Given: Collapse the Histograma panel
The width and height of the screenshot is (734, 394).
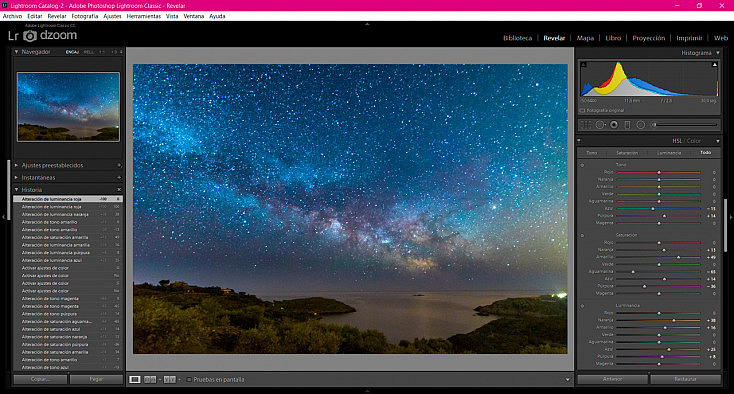Looking at the screenshot, I should [x=718, y=53].
